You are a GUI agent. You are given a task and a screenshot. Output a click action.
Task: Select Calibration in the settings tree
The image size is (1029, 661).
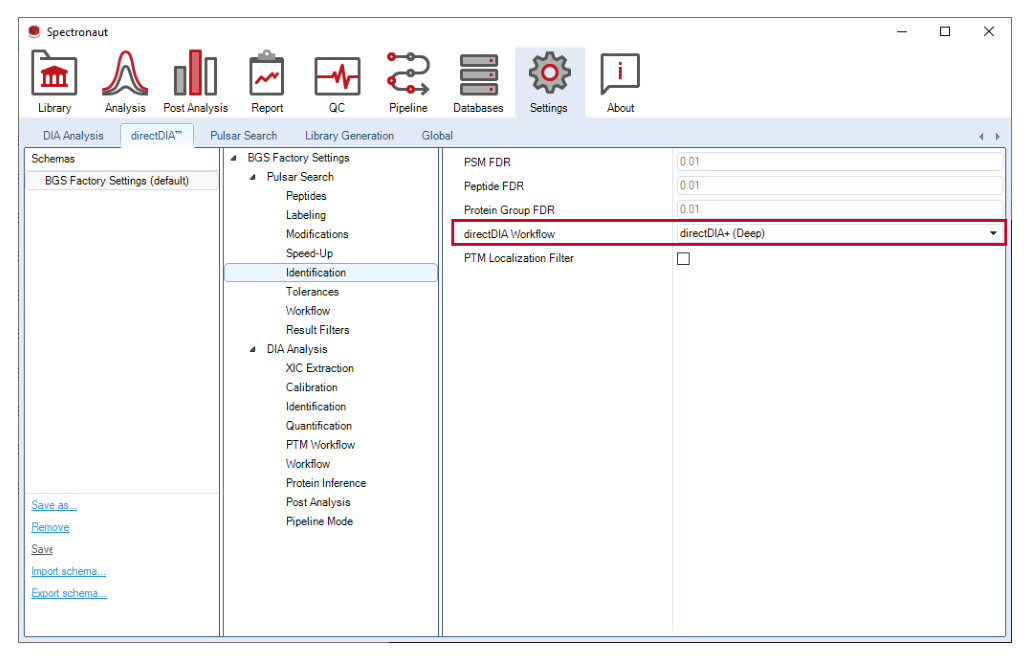312,387
